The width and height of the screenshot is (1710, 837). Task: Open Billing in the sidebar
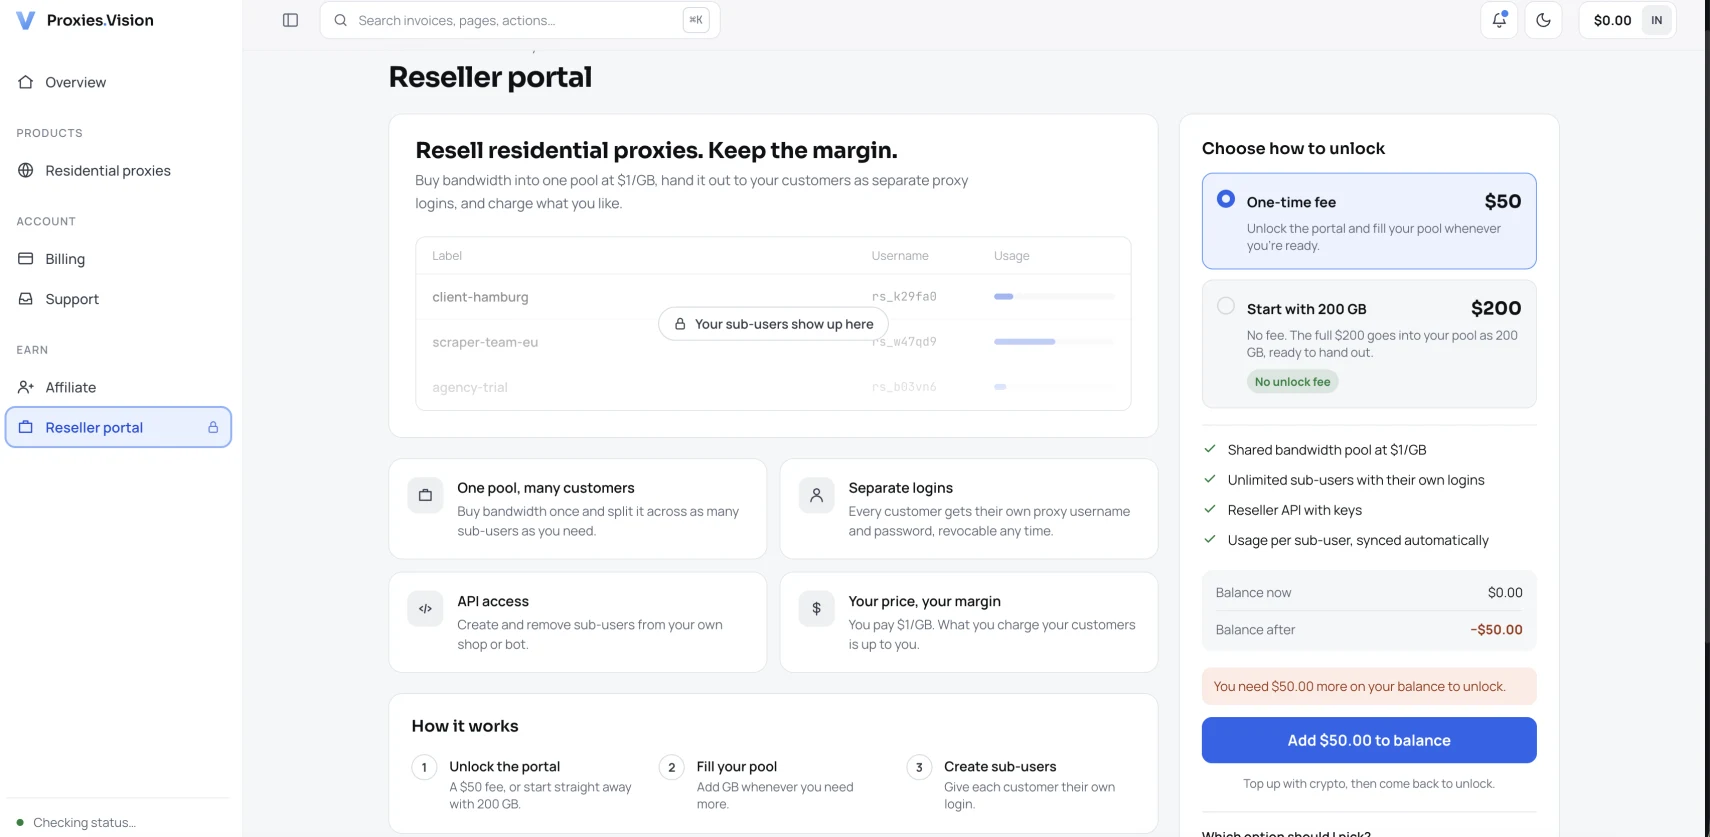[x=118, y=259]
